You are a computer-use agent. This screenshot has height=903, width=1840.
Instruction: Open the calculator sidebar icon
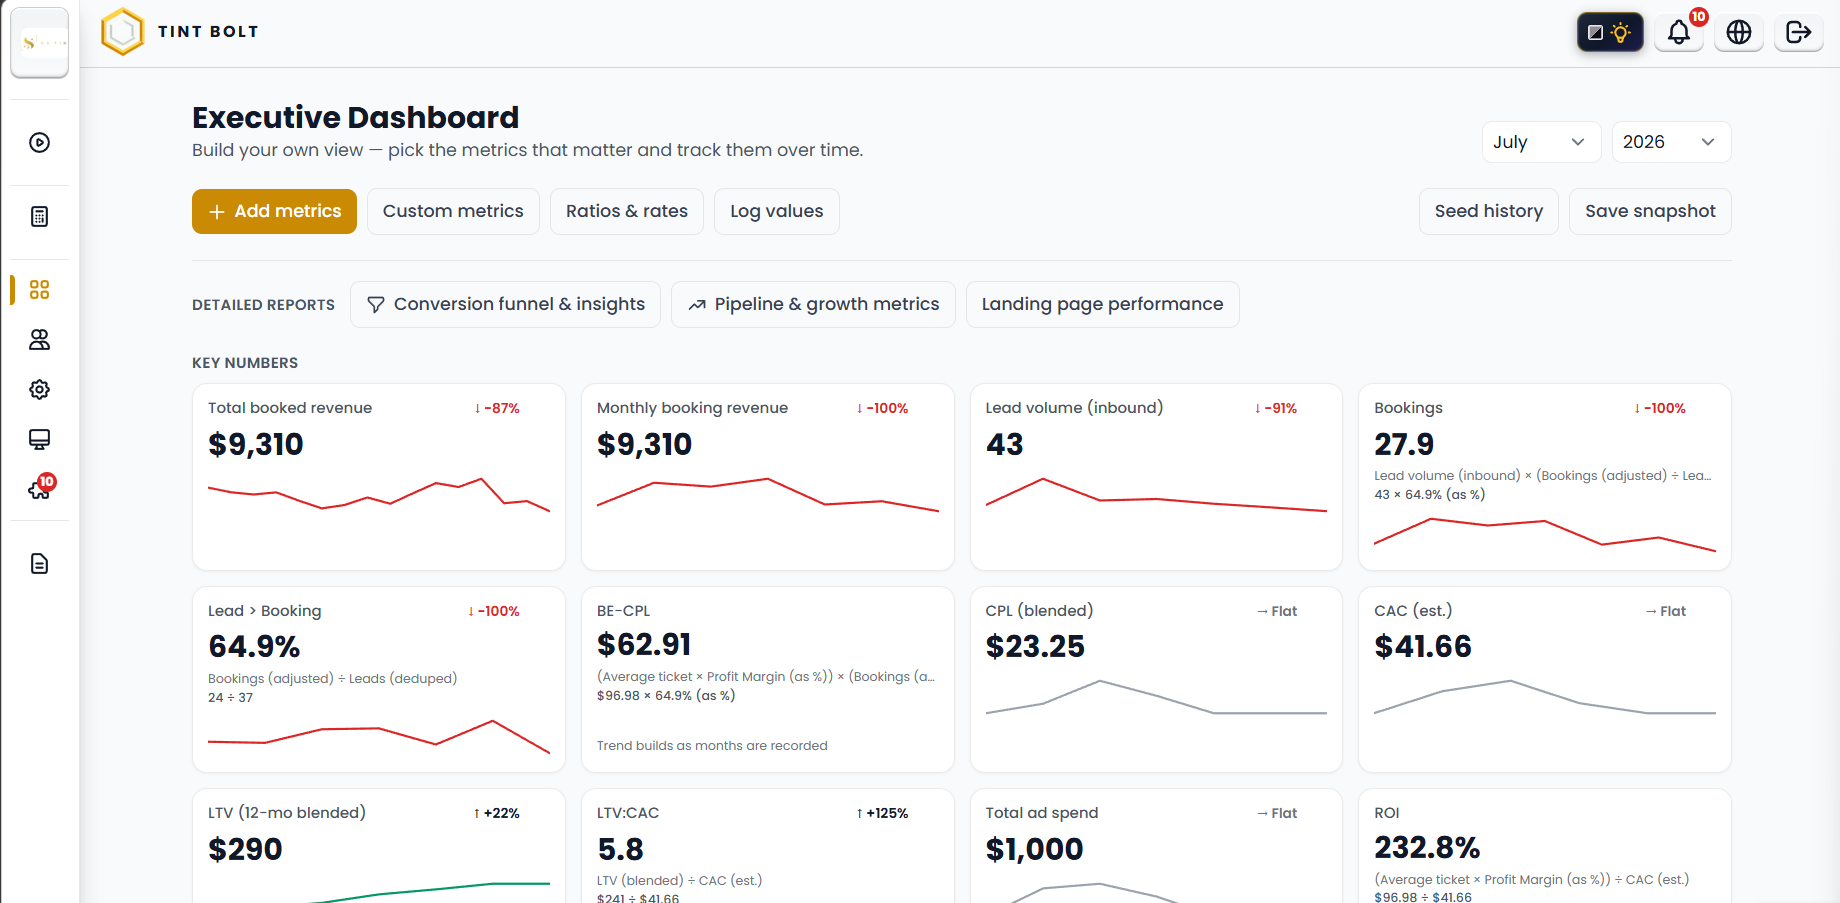(x=39, y=216)
